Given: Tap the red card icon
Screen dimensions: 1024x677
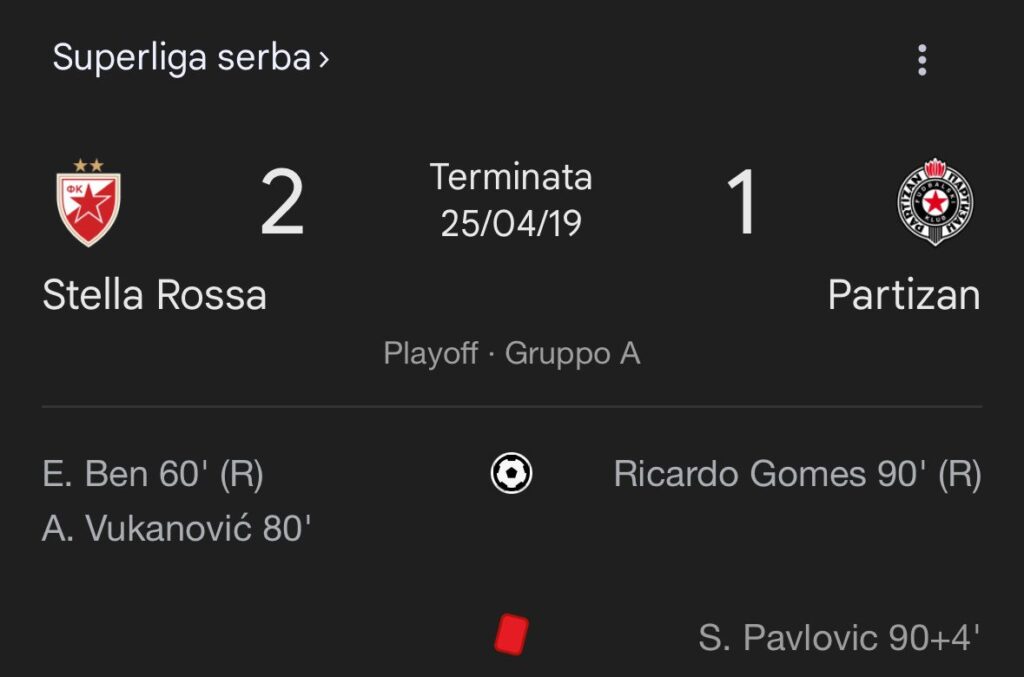Looking at the screenshot, I should (511, 635).
